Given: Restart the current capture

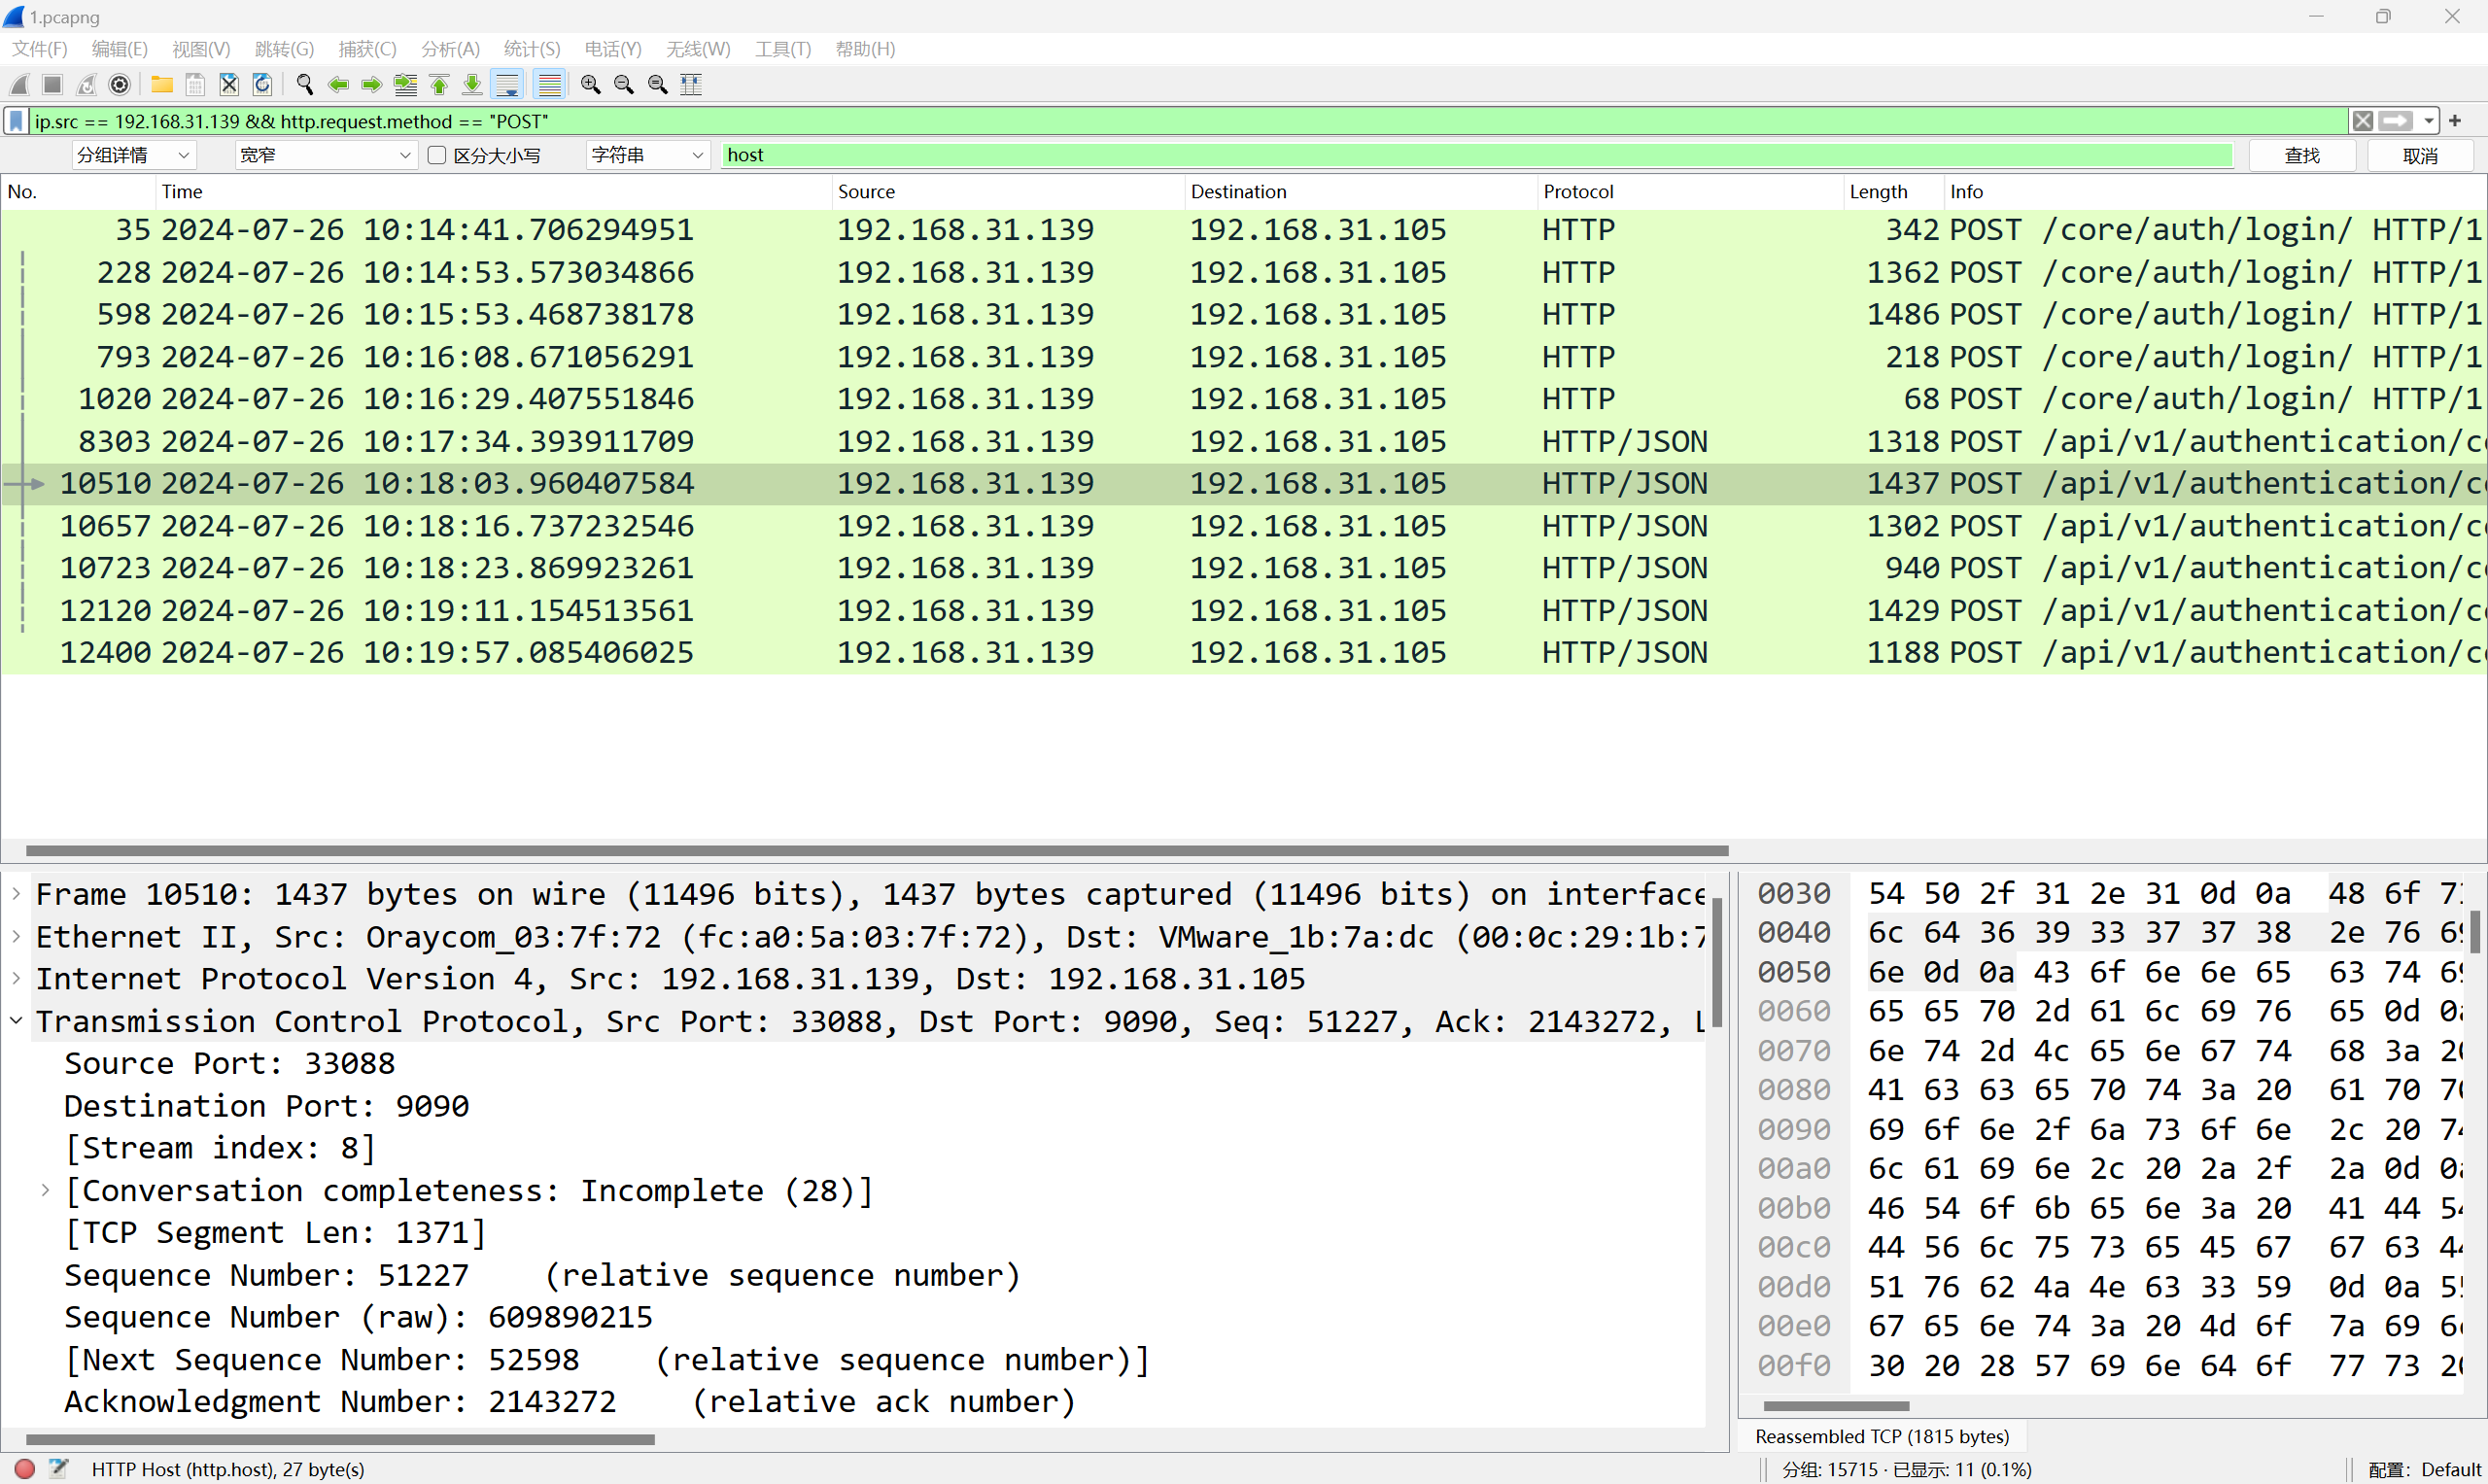Looking at the screenshot, I should click(x=87, y=85).
